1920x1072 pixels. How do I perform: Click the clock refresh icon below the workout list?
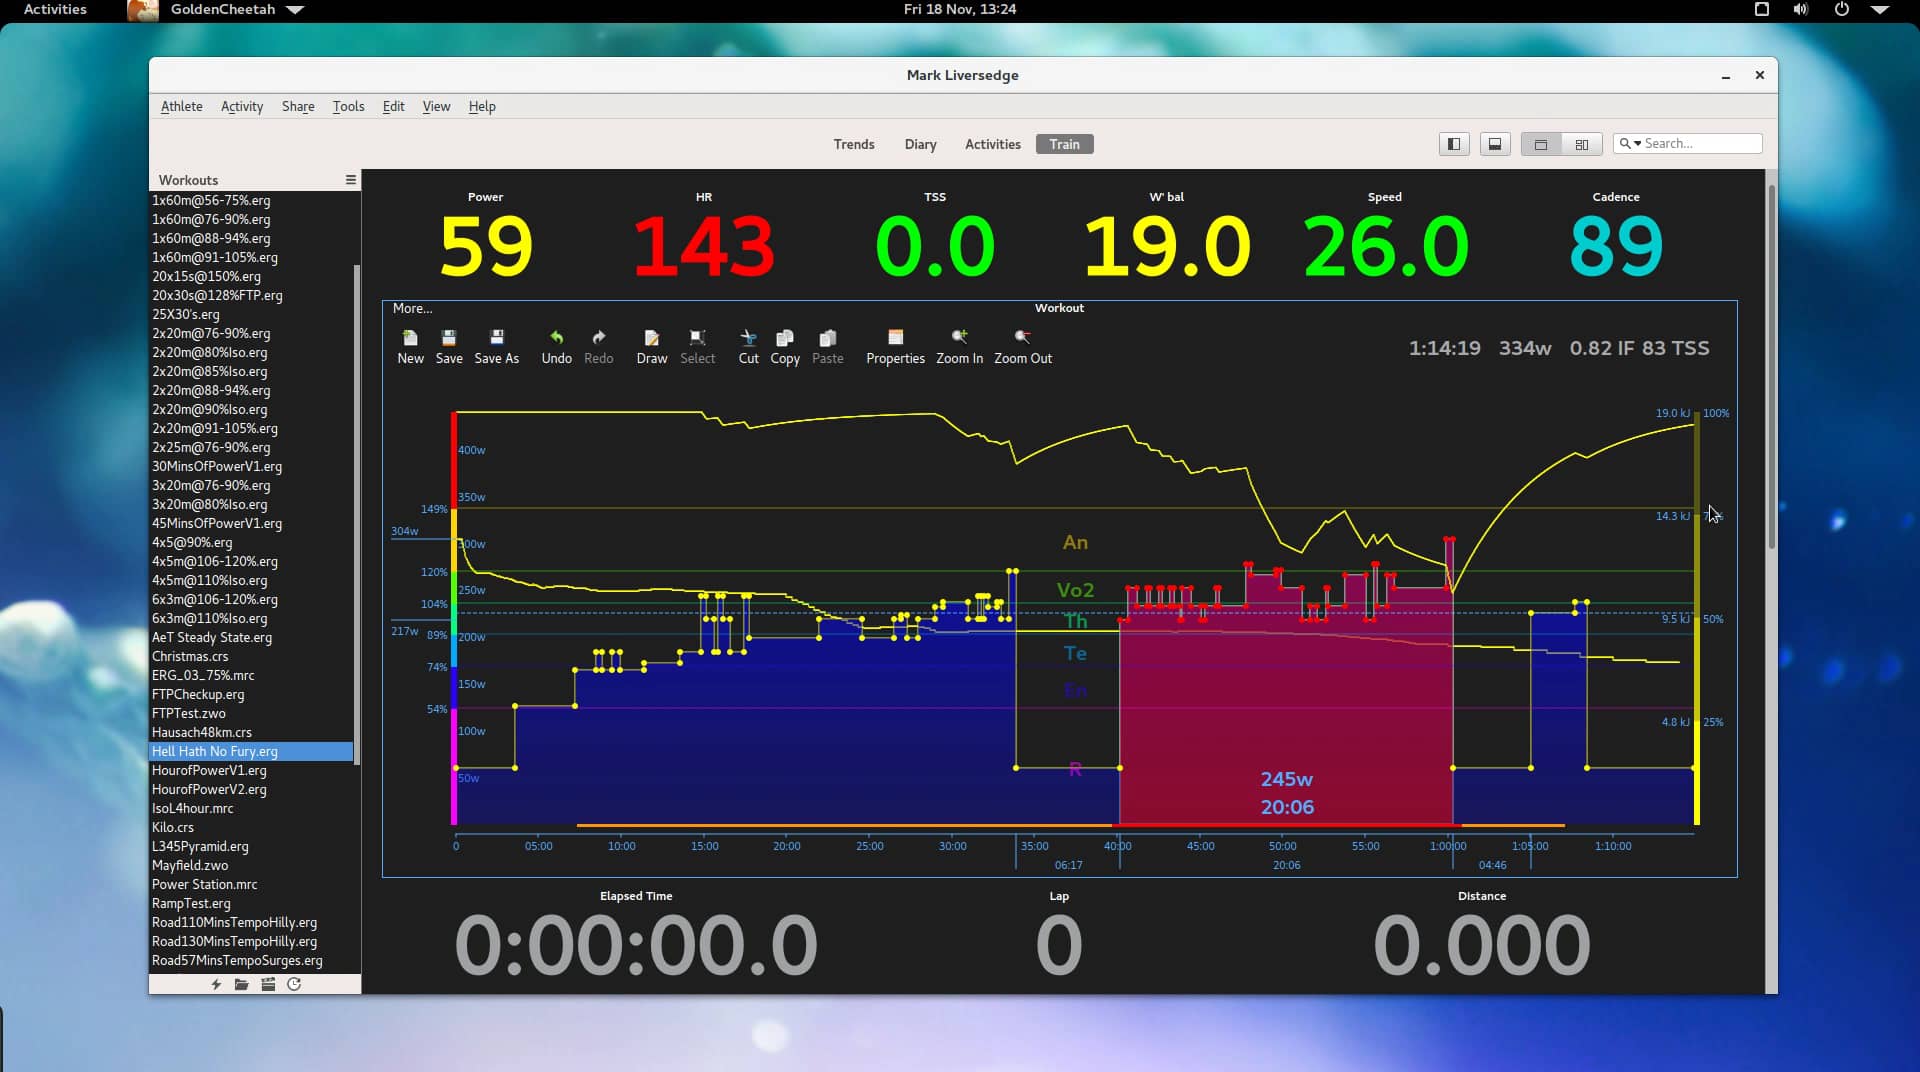click(294, 984)
